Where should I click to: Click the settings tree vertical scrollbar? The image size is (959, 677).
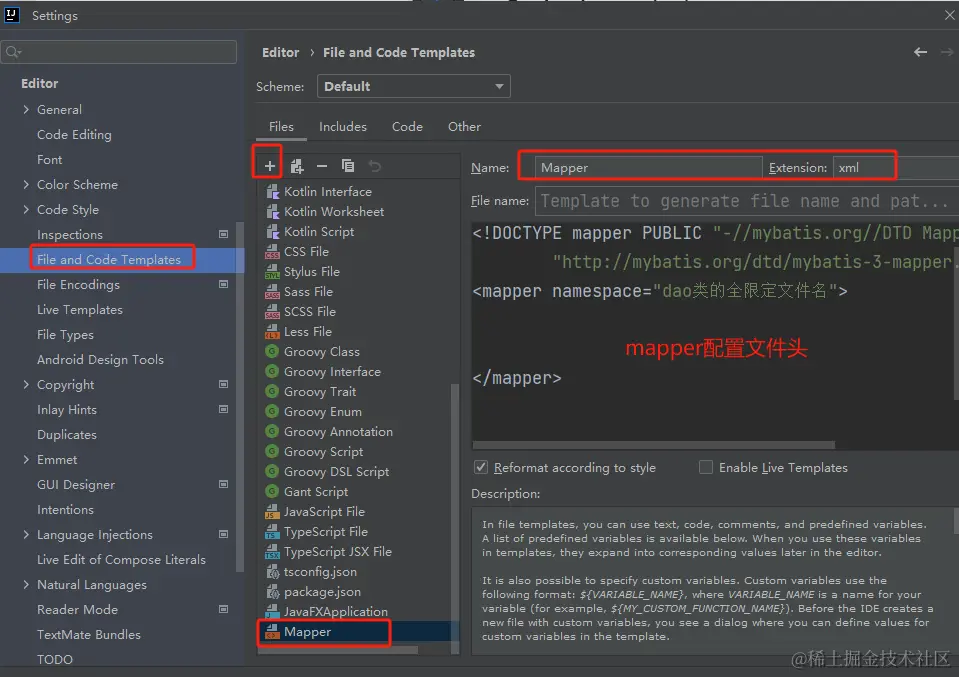[x=240, y=398]
